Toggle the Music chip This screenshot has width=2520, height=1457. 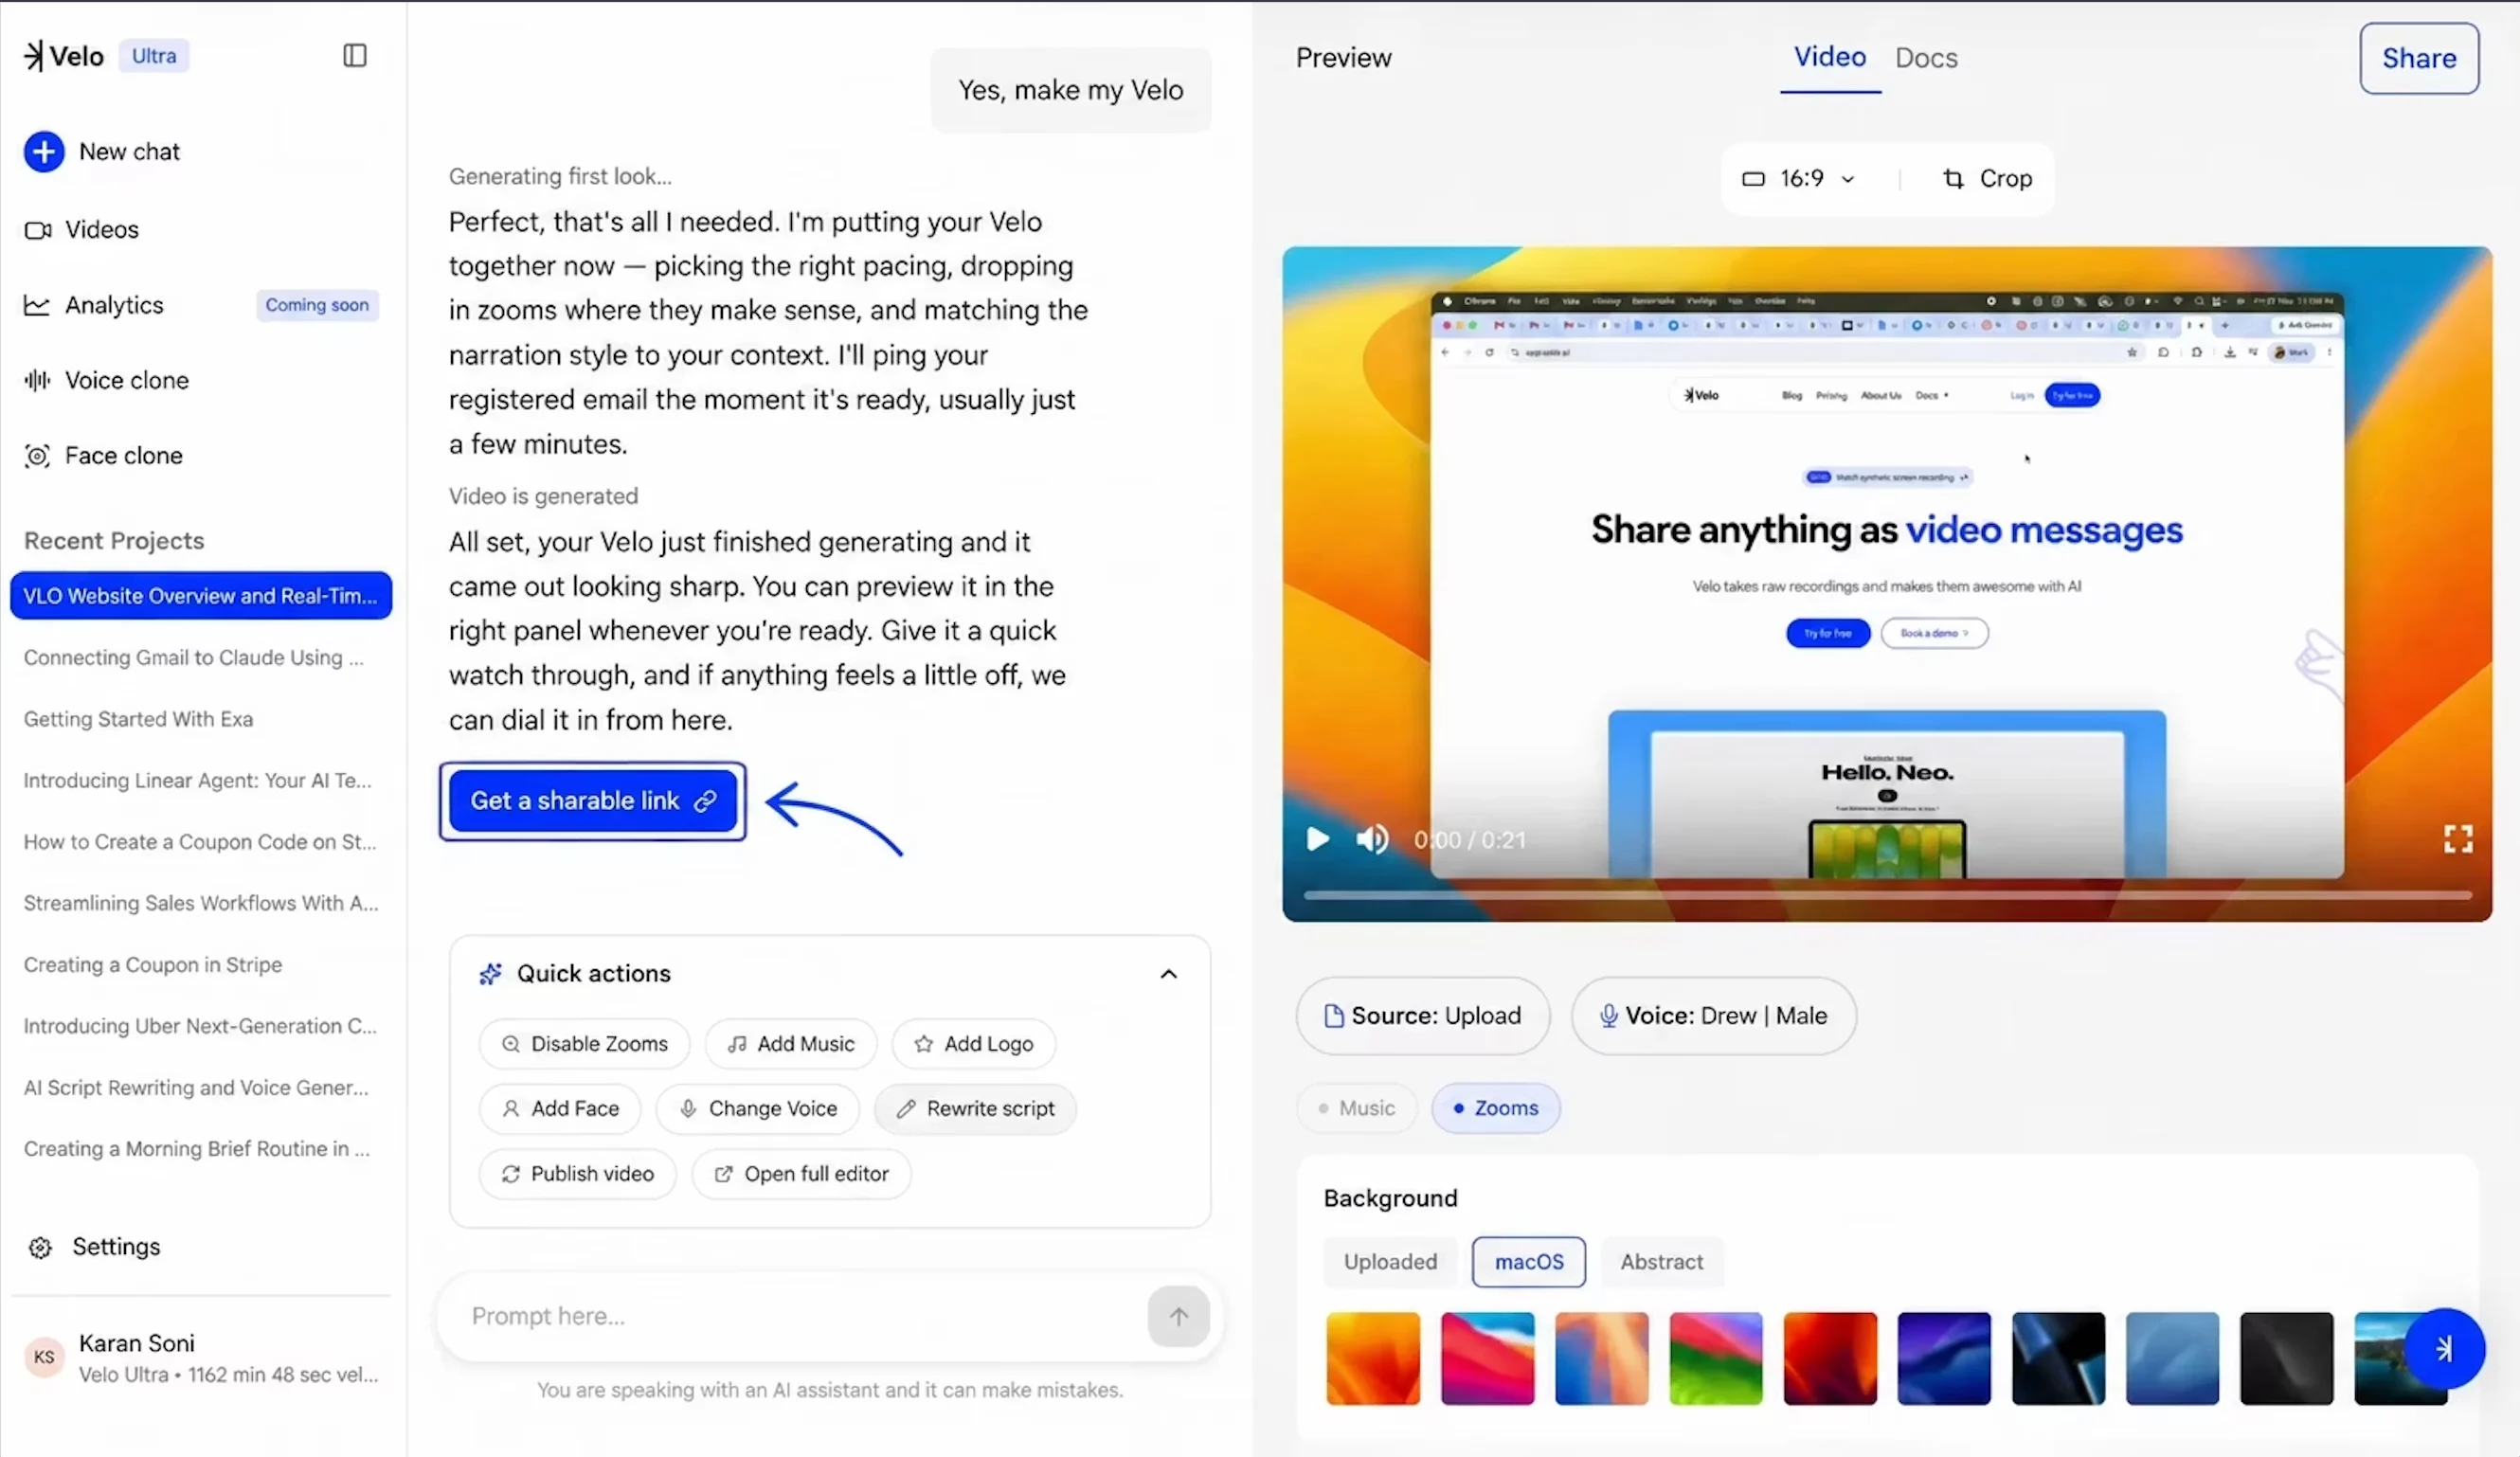(x=1357, y=1108)
